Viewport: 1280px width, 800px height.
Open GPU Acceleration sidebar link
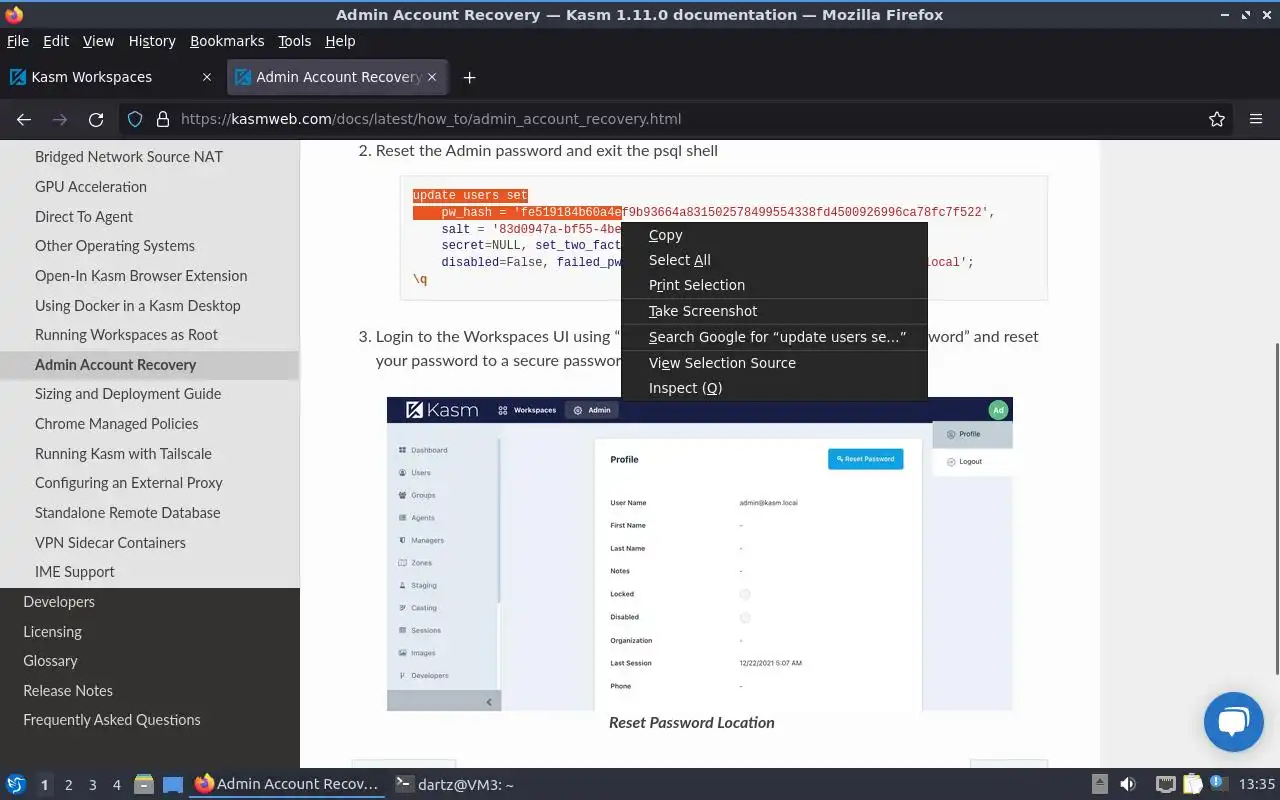91,187
